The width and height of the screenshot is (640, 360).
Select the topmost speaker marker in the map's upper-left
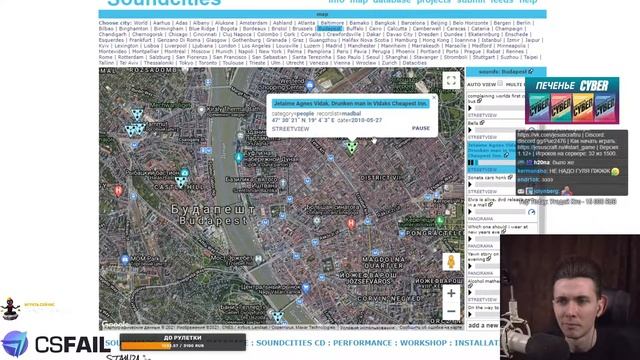[x=138, y=114]
